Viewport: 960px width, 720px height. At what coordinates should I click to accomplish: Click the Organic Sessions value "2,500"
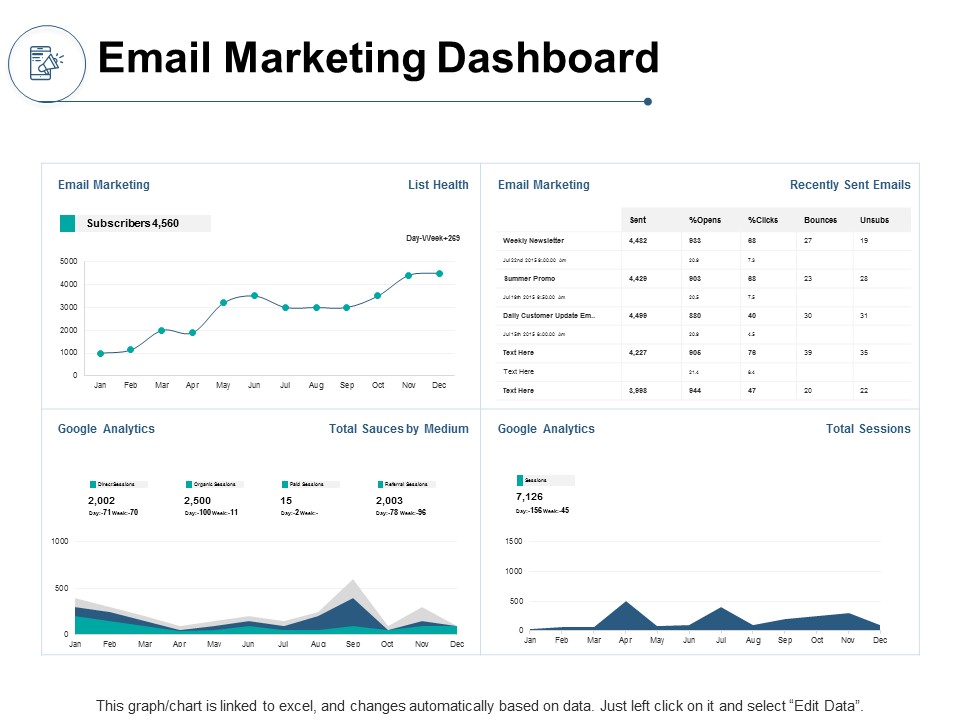click(x=197, y=501)
